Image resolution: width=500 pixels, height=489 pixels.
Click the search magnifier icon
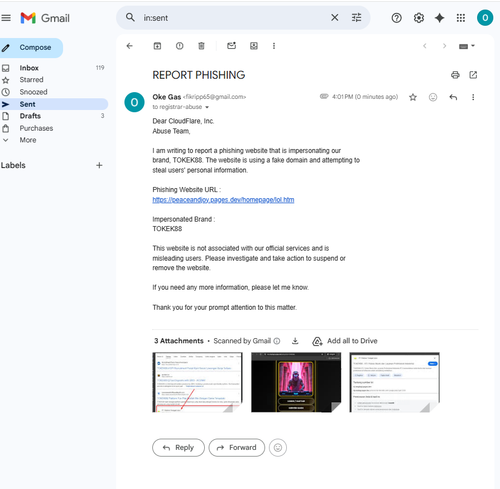(x=130, y=18)
